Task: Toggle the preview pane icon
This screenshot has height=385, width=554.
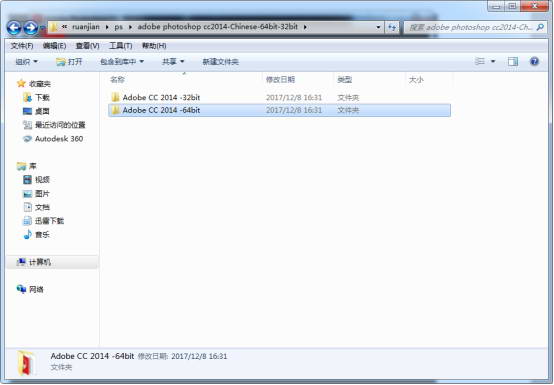Action: coord(513,61)
